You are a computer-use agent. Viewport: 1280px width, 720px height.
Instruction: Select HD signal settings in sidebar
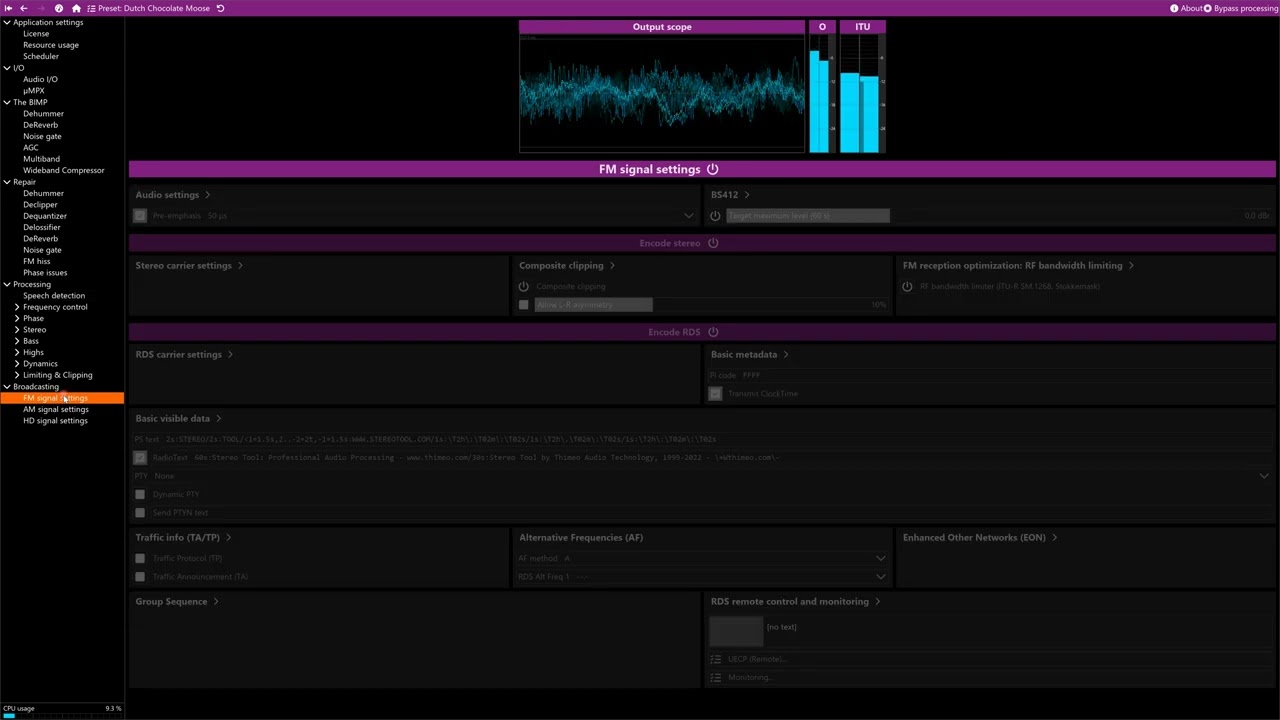click(x=55, y=421)
